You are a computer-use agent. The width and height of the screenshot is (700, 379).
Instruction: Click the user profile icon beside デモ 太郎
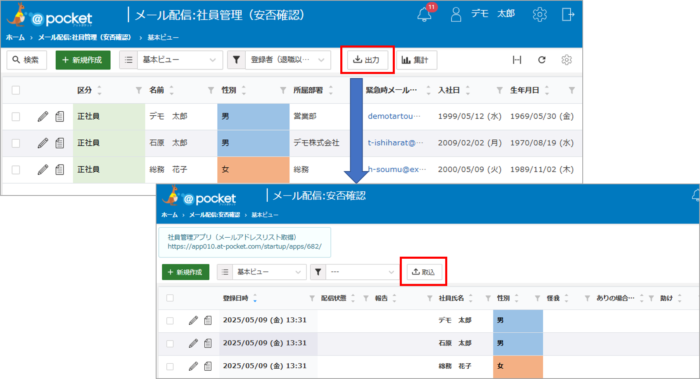point(456,14)
